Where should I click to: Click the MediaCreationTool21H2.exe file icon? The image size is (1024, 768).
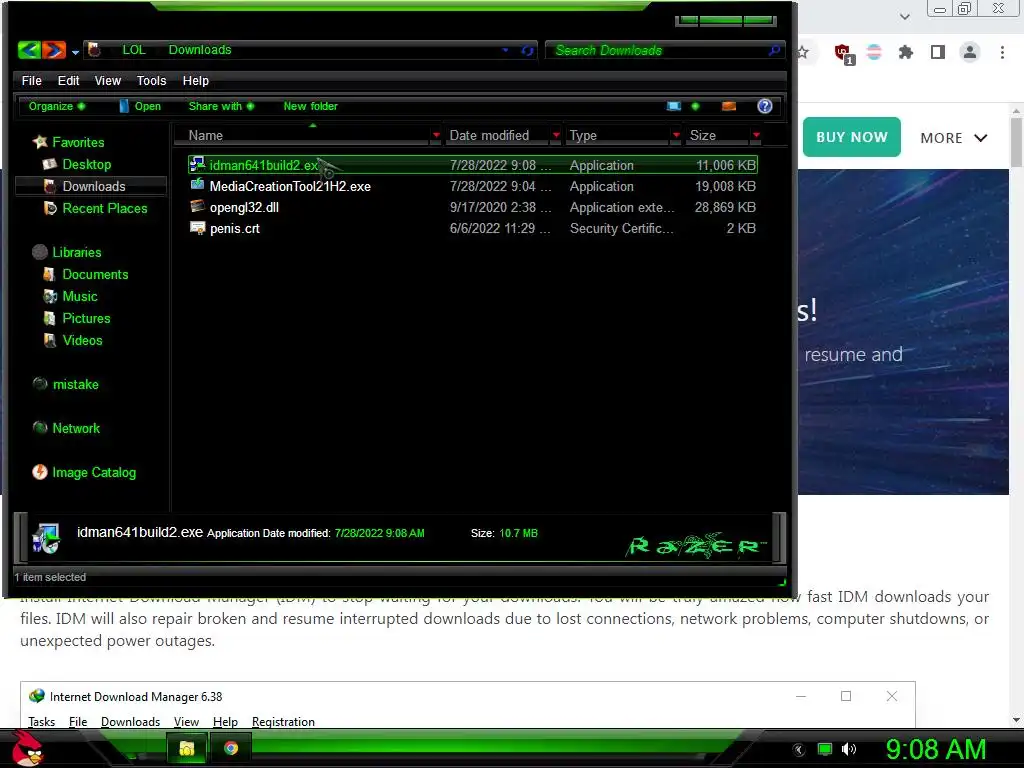point(197,185)
